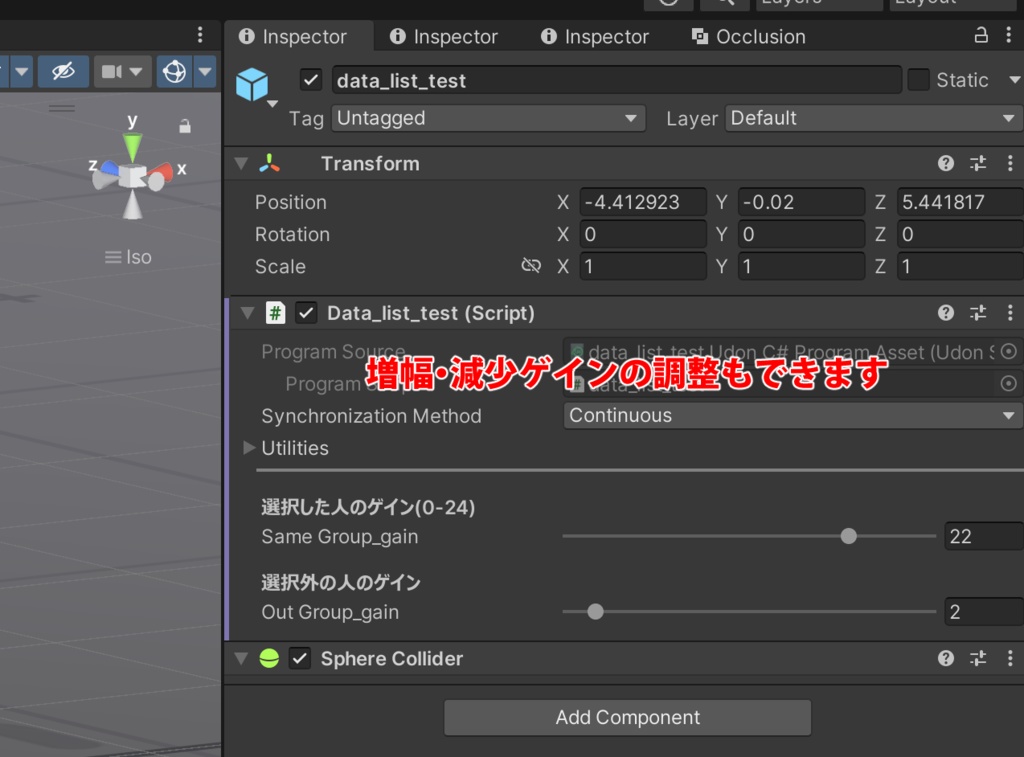Screen dimensions: 1024x757
Task: Click the green Y axis gizmo cone
Action: point(133,147)
